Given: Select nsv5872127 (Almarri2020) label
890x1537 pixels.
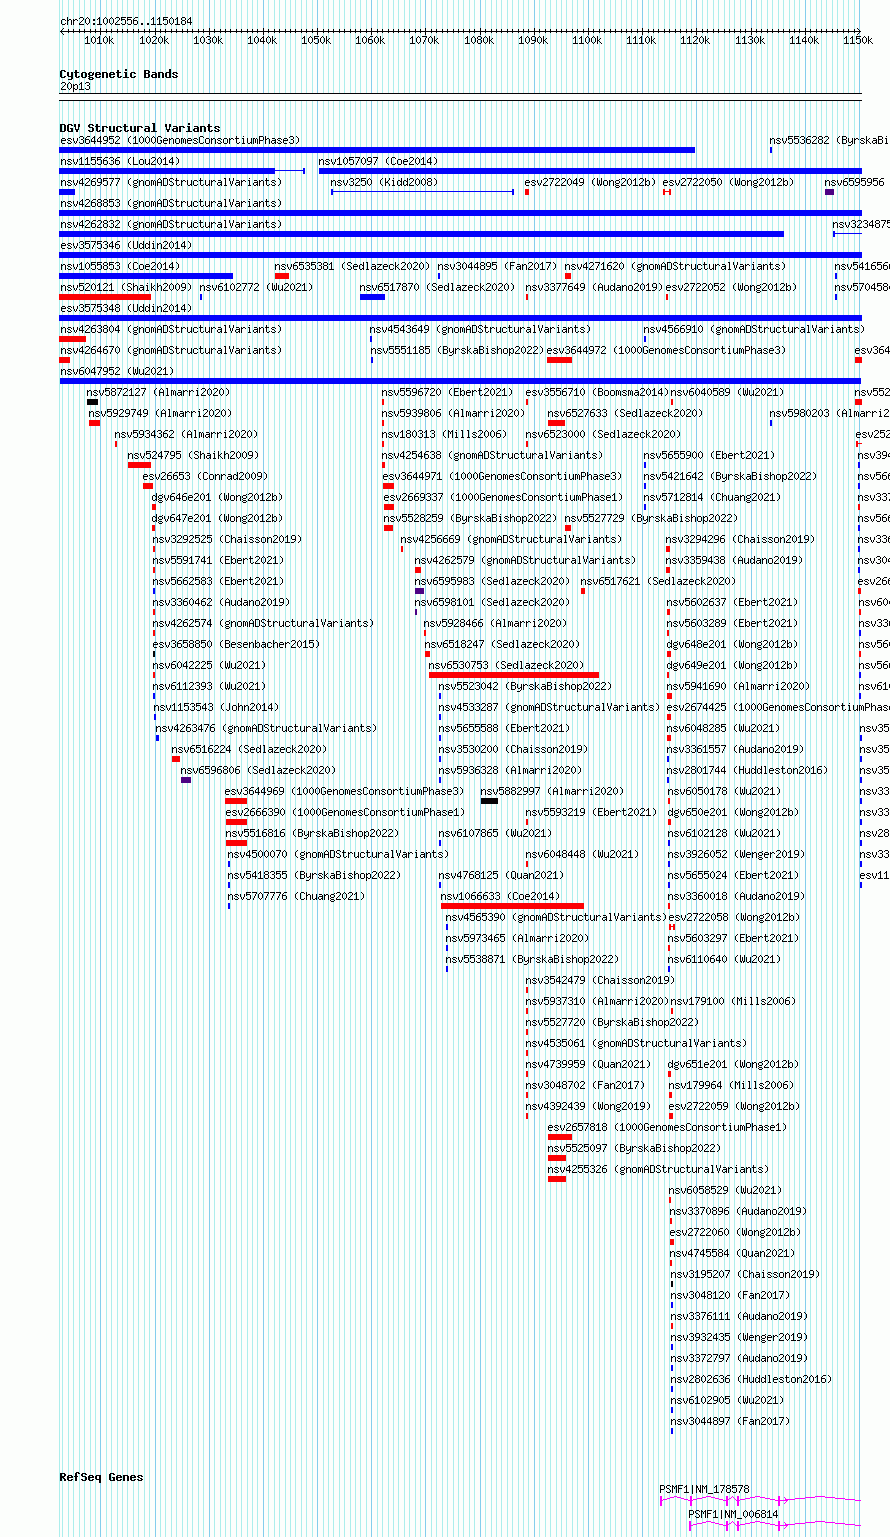Looking at the screenshot, I should 158,392.
